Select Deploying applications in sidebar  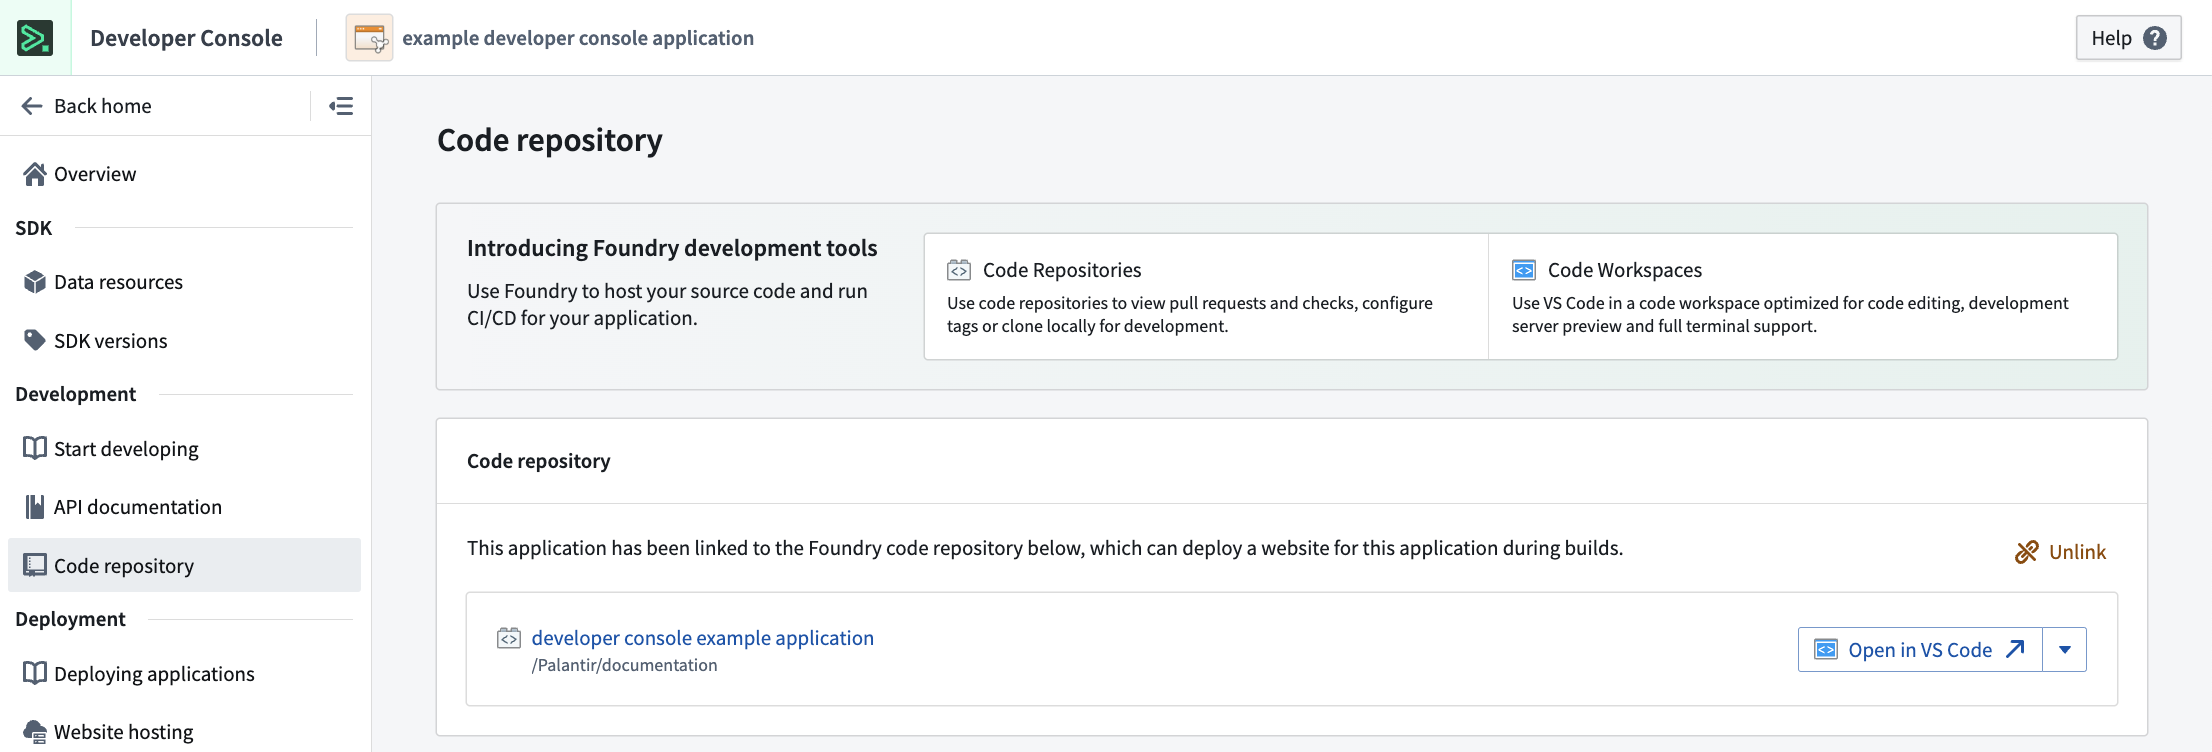click(x=184, y=673)
